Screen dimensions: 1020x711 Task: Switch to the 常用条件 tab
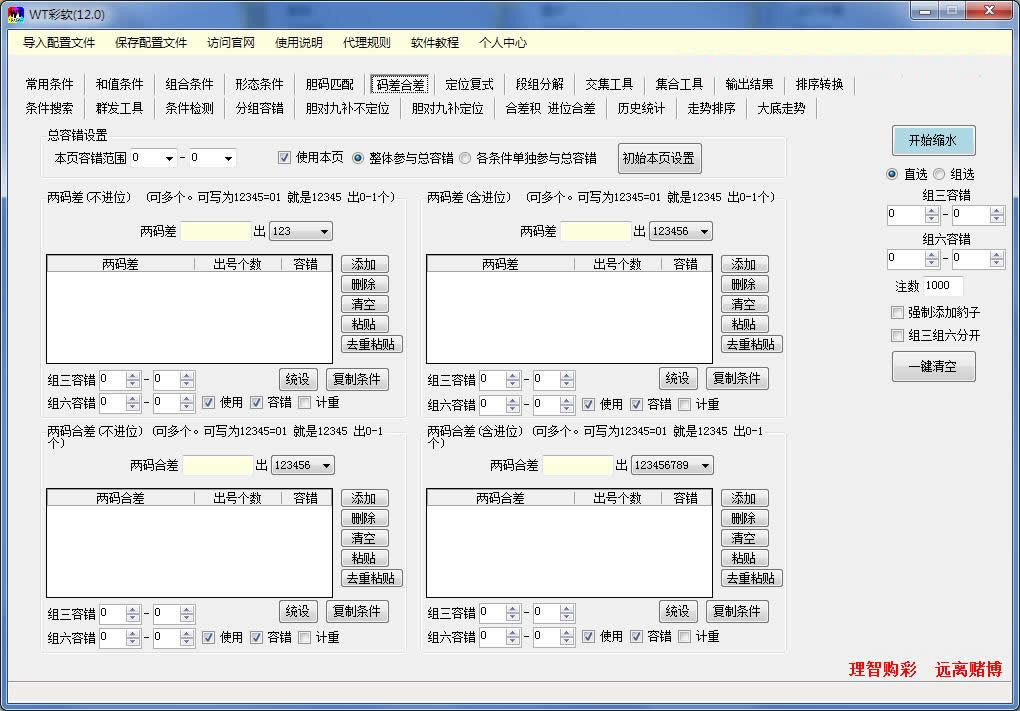tap(48, 85)
